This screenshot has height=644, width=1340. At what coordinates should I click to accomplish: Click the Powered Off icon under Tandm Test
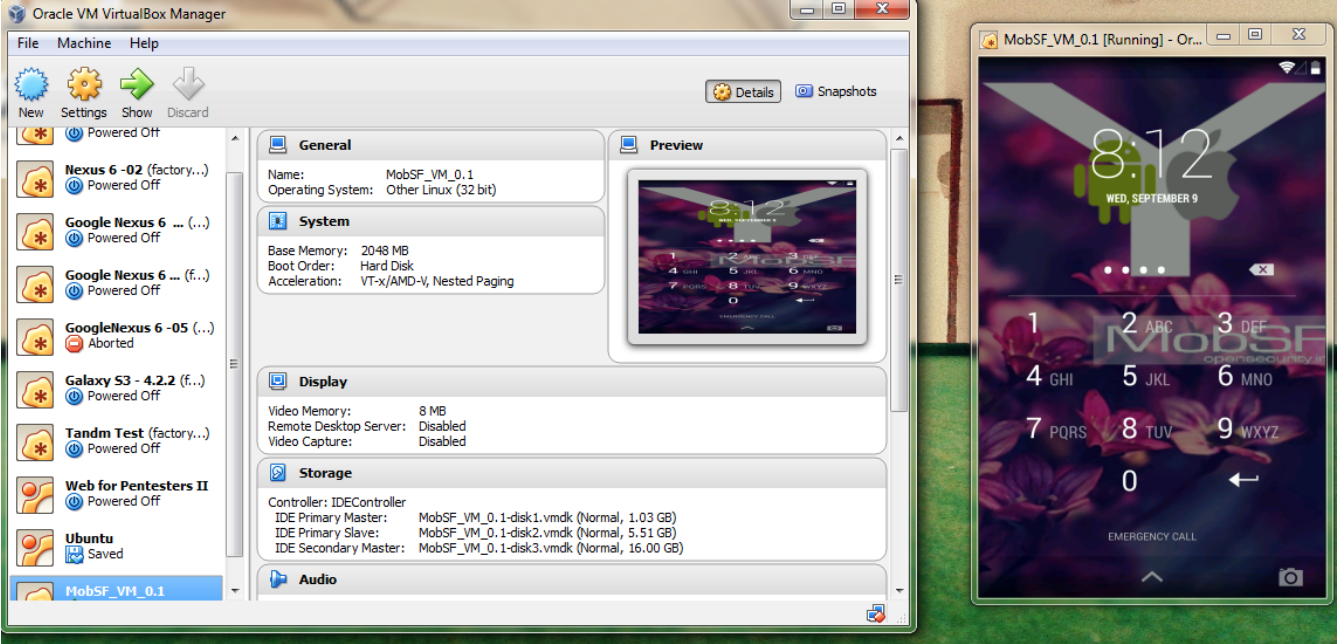(74, 449)
